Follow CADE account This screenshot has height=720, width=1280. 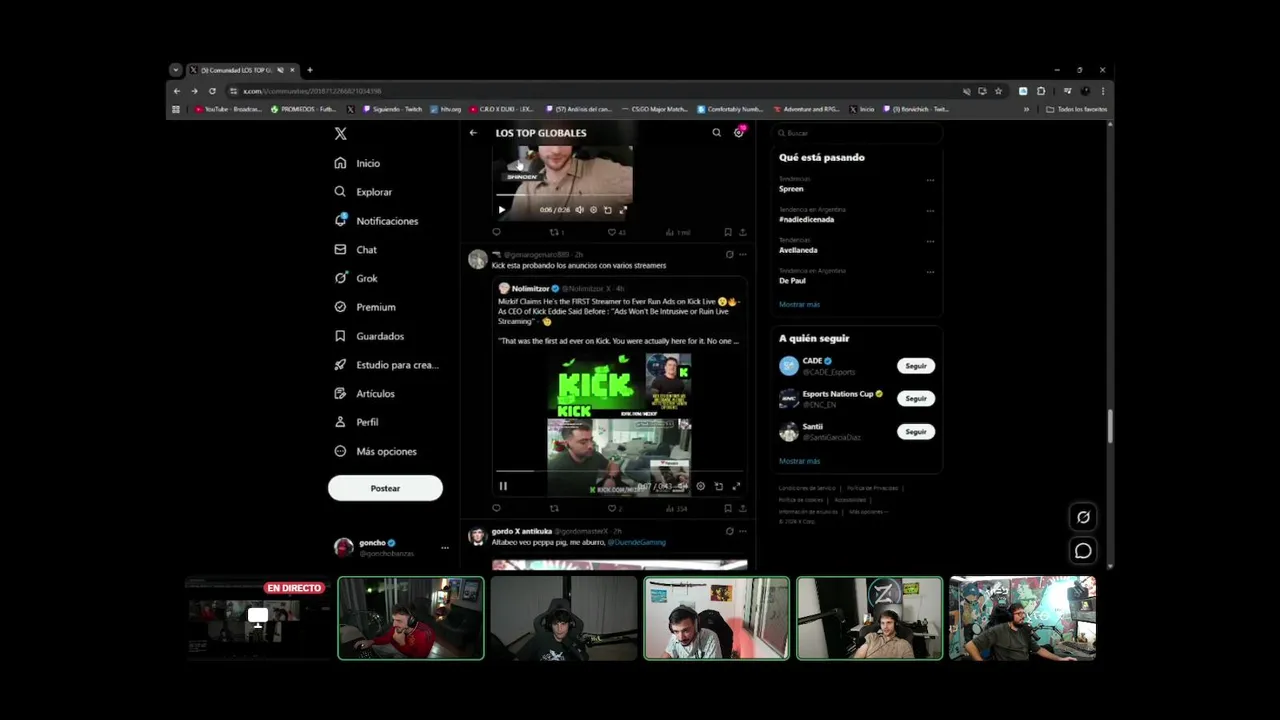point(916,366)
